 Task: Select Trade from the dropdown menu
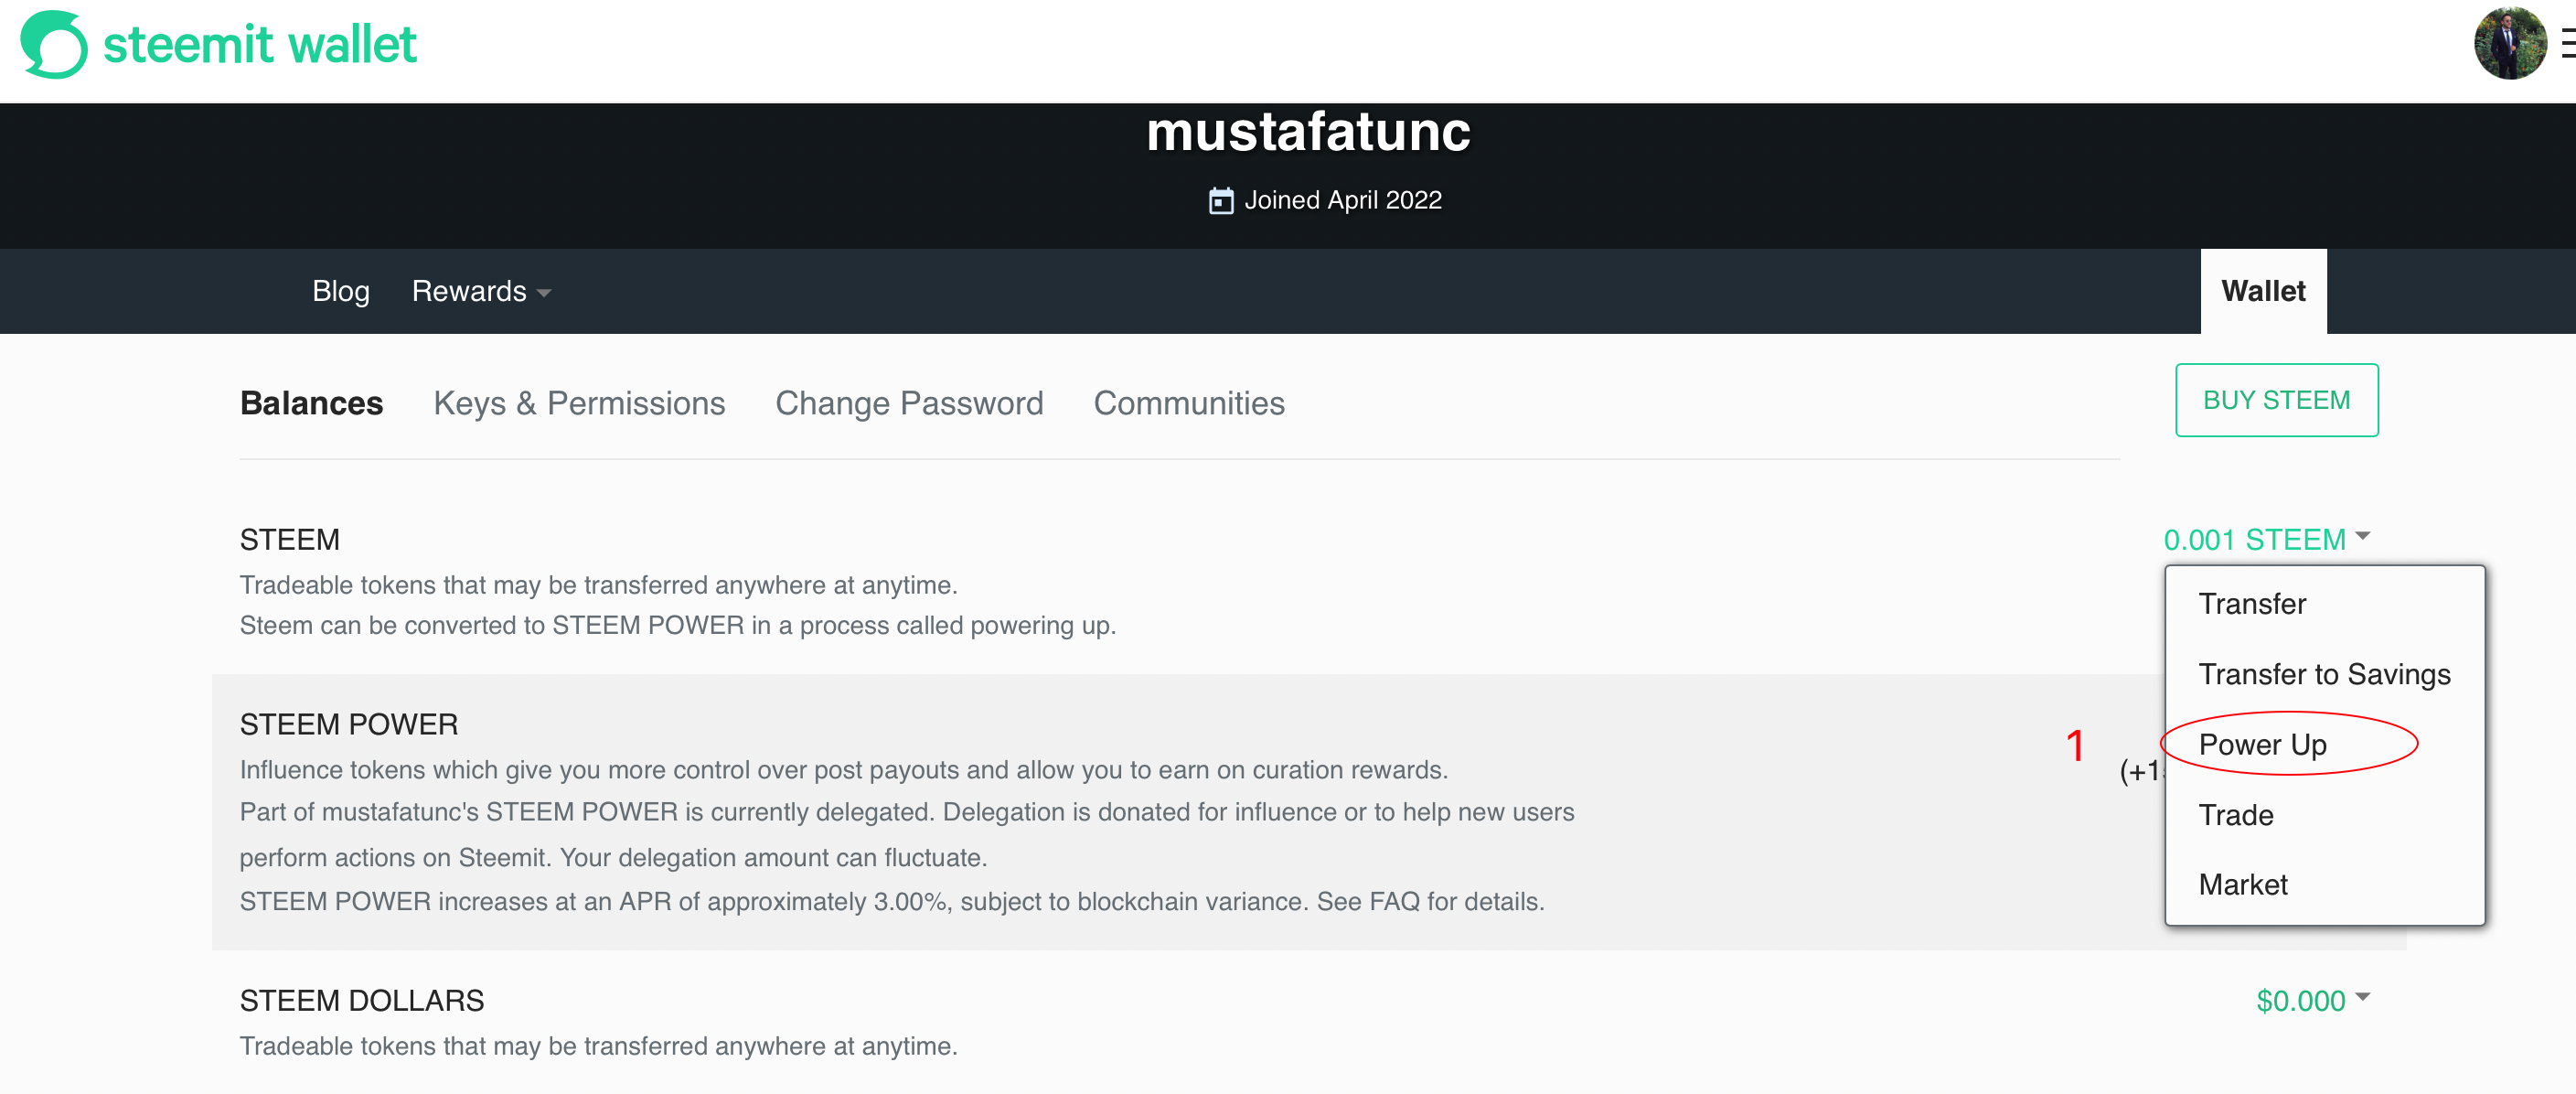(2235, 815)
